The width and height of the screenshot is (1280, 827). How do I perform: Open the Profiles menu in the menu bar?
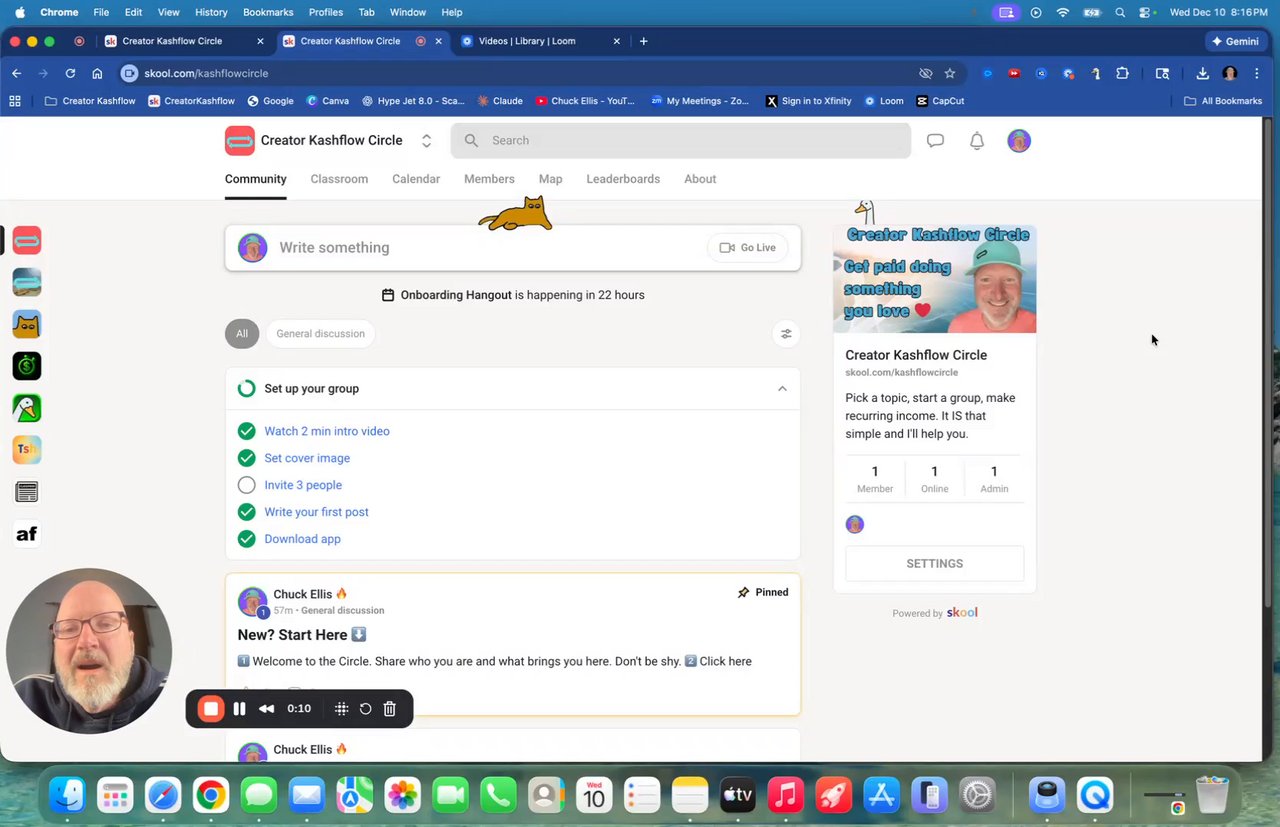coord(326,12)
